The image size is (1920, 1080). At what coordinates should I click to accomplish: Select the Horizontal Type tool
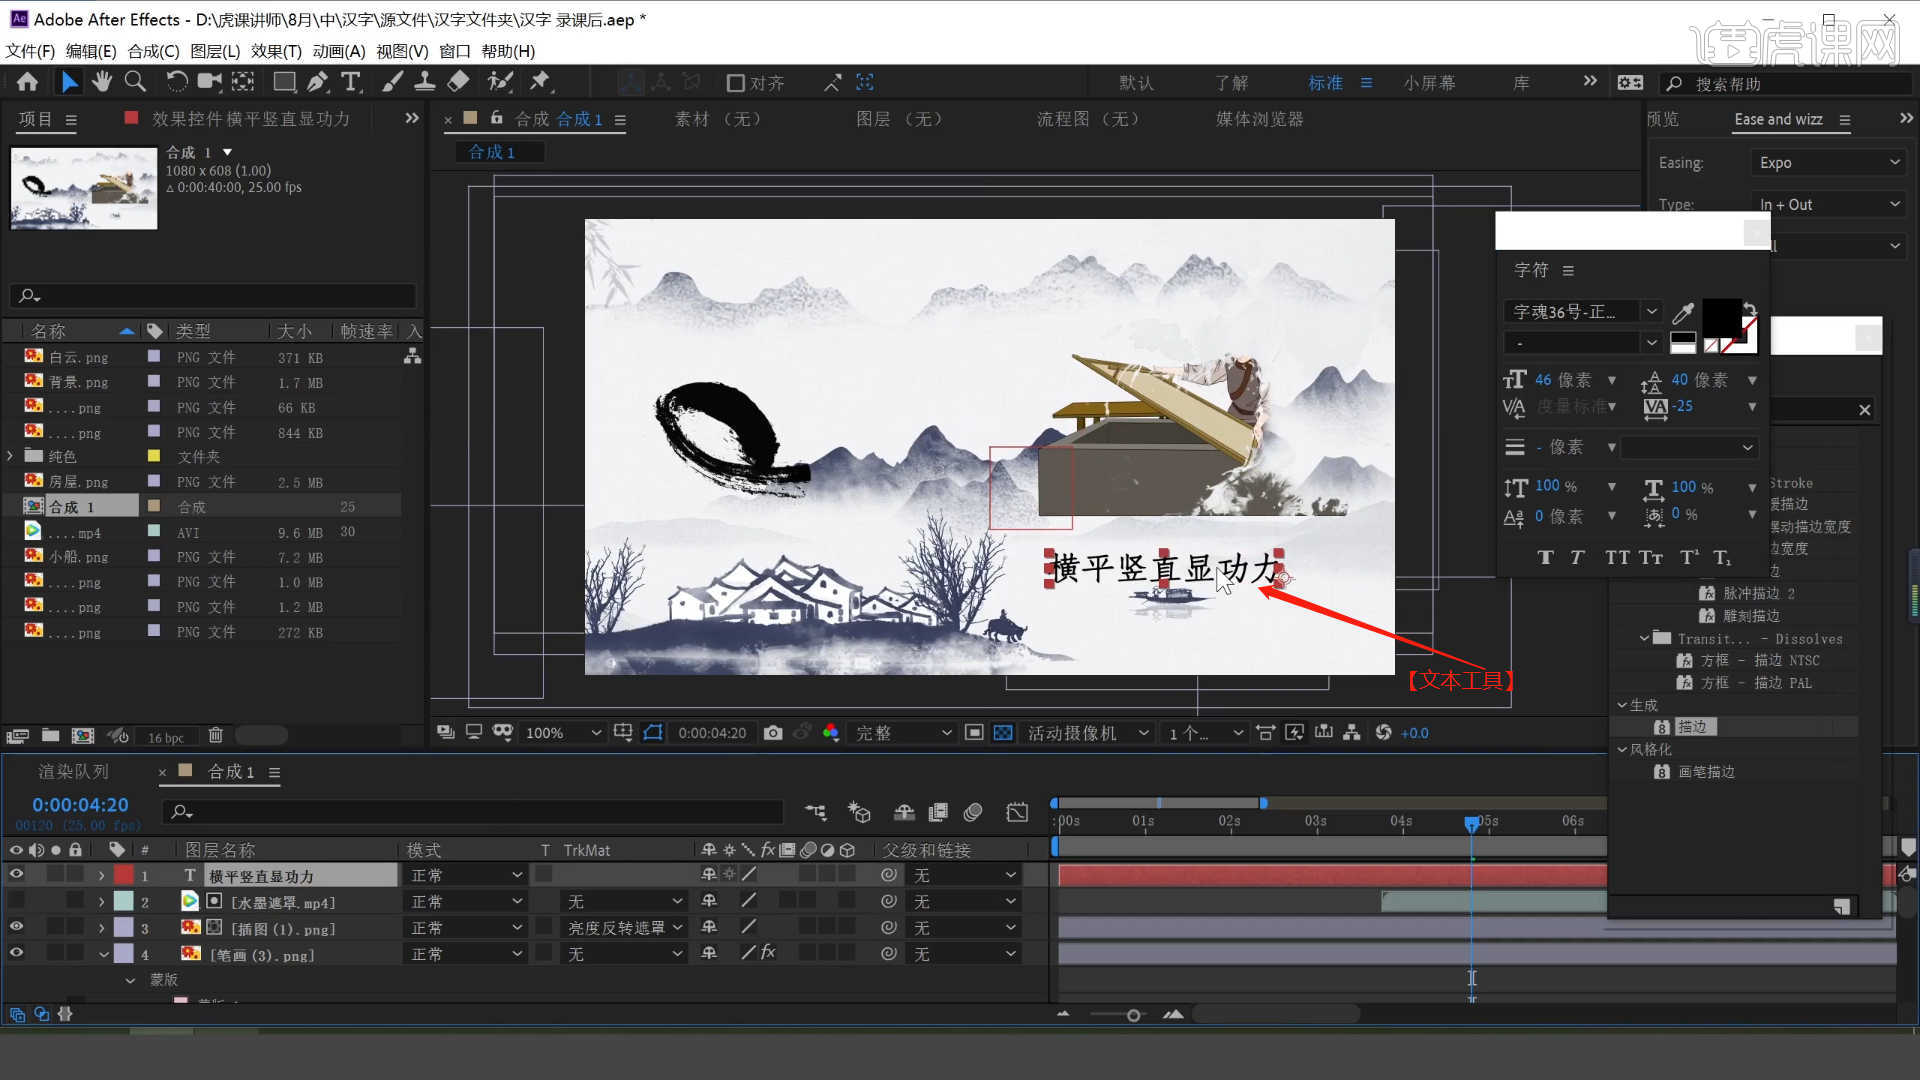coord(351,82)
